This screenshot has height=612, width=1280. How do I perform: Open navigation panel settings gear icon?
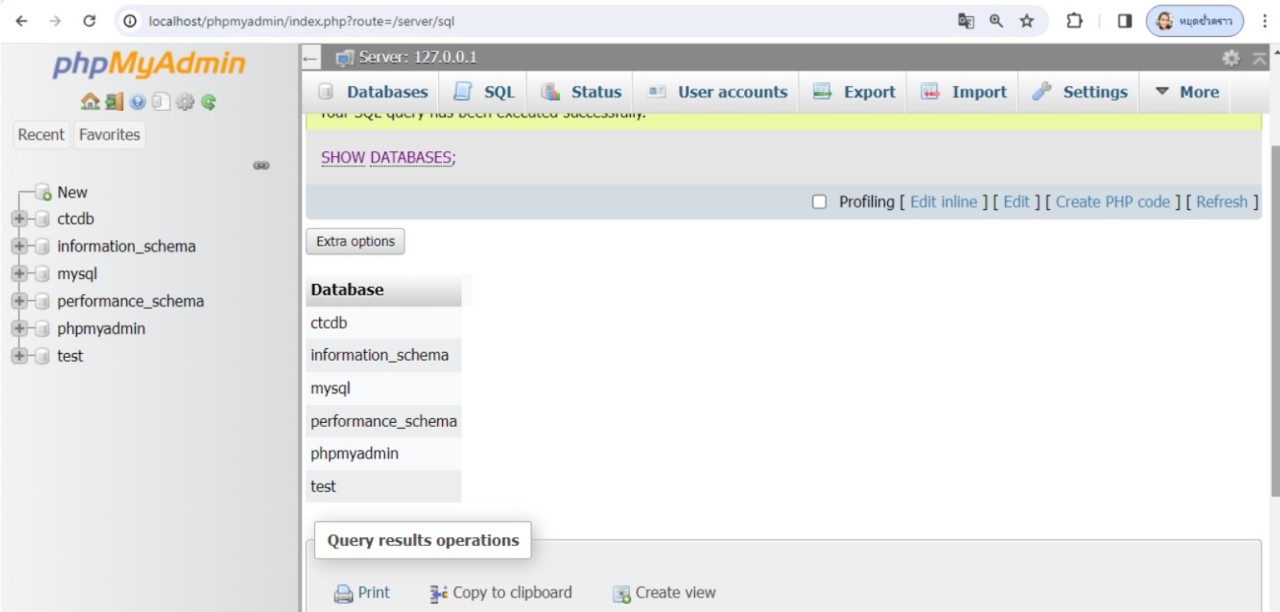[x=185, y=102]
